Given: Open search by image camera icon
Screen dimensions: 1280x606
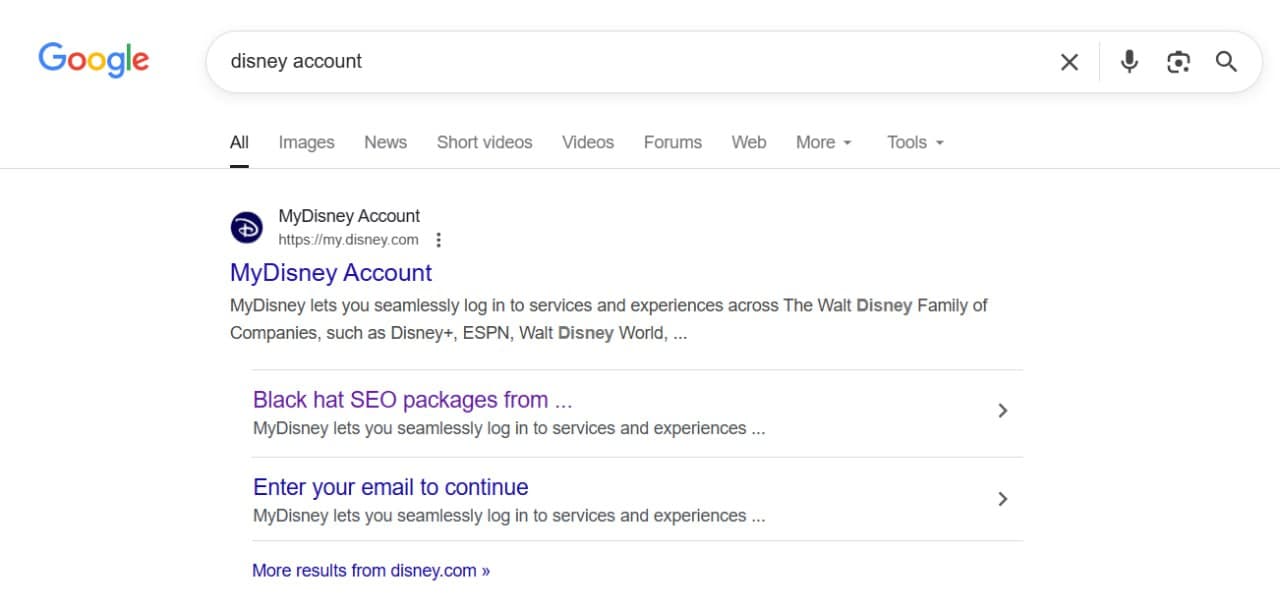Looking at the screenshot, I should tap(1178, 62).
